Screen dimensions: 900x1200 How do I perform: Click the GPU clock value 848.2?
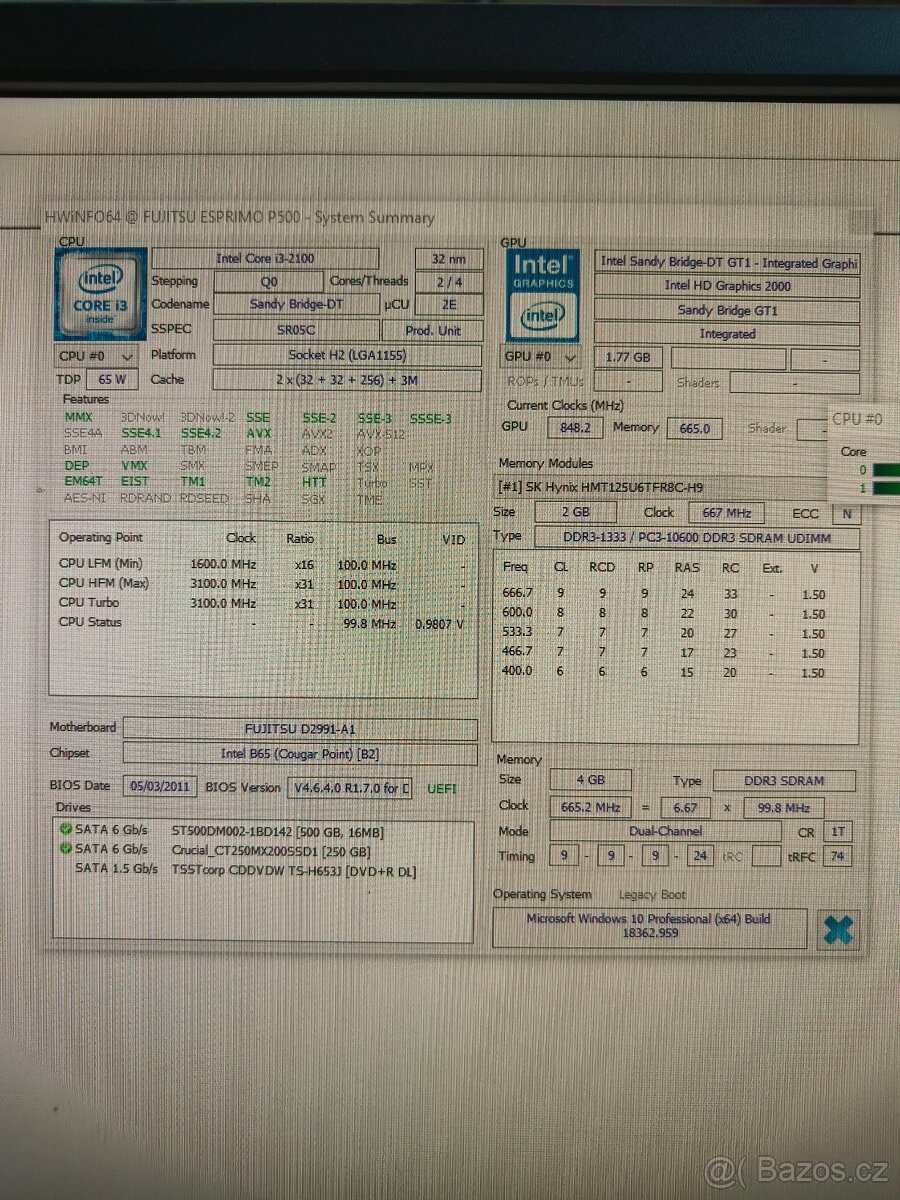575,428
